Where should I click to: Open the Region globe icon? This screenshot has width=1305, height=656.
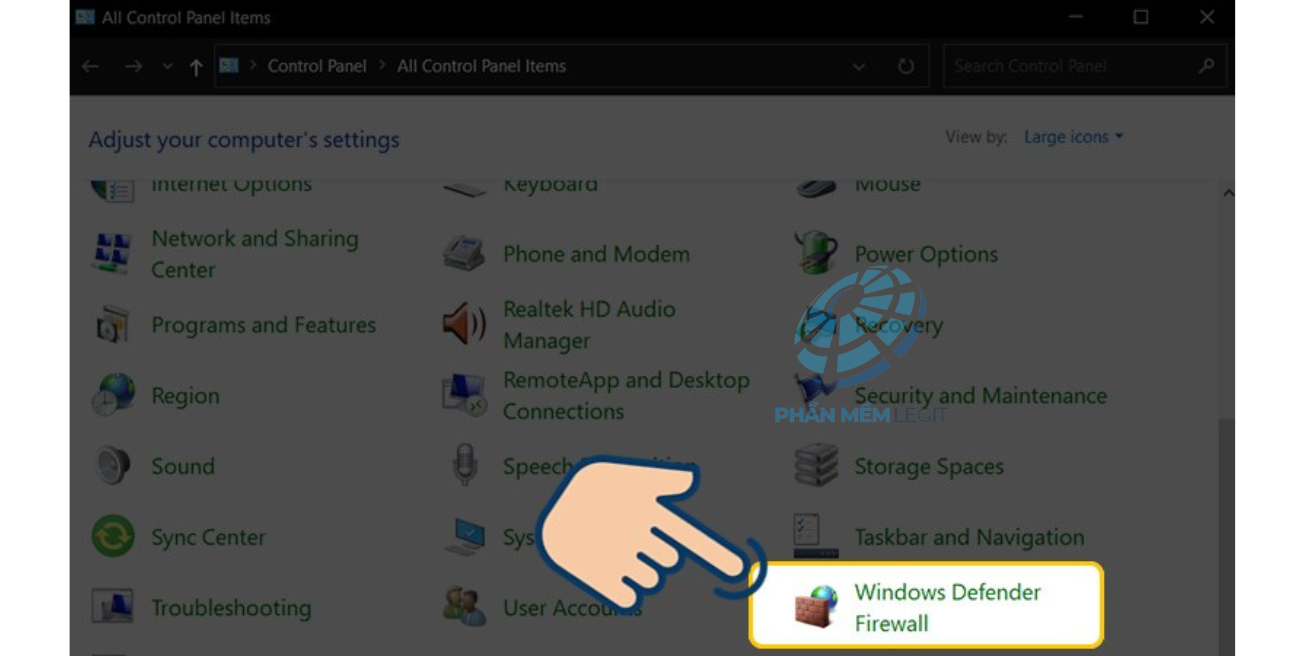112,395
